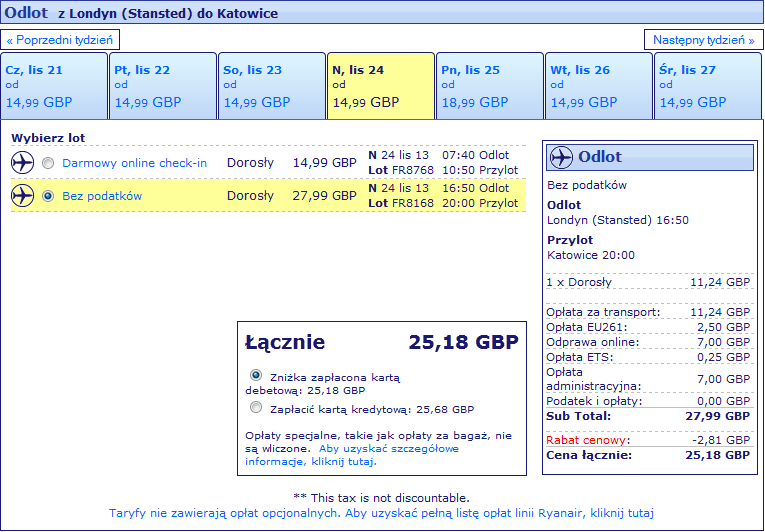Viewport: 765px width, 532px height.
Task: Open Bez podatków fare link
Action: tap(102, 196)
